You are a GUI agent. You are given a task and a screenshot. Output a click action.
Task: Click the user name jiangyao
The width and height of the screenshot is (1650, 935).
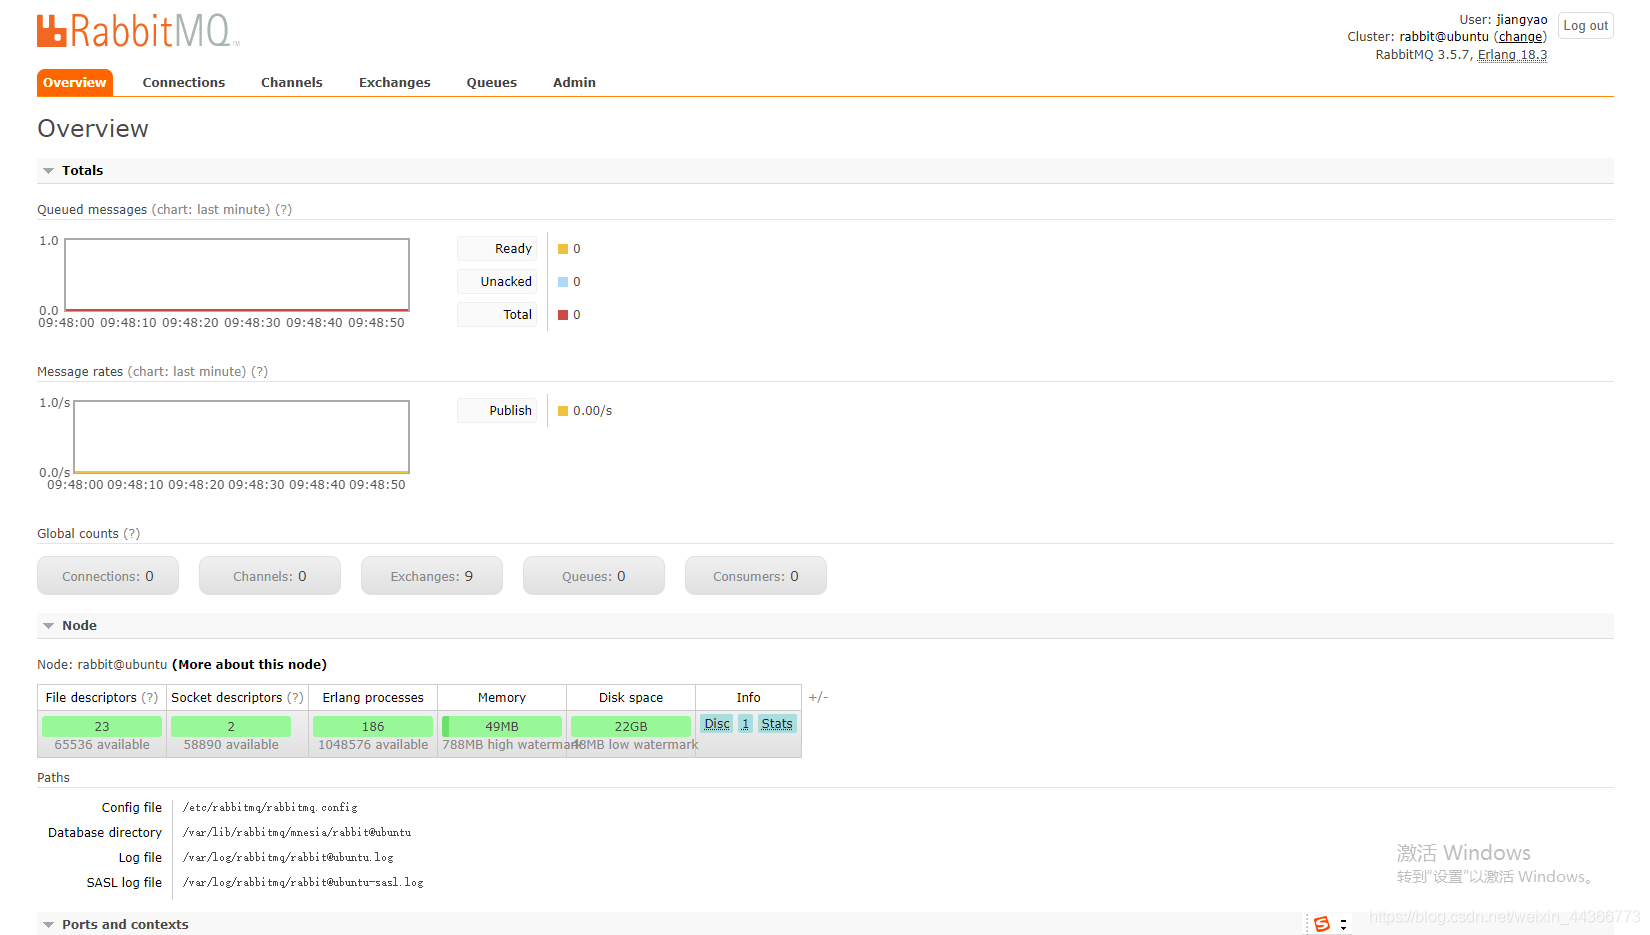[1522, 20]
